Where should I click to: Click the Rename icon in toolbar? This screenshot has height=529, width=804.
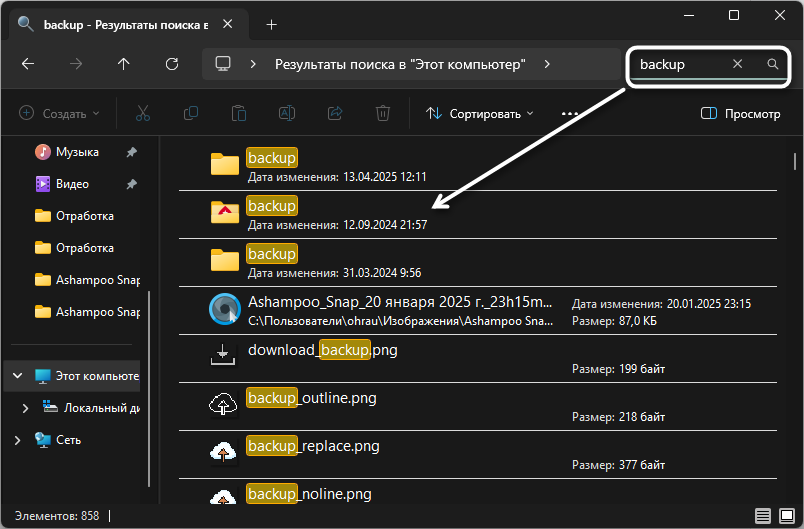point(286,114)
